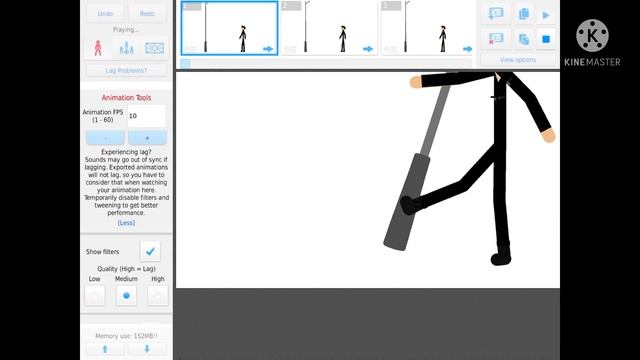The height and width of the screenshot is (360, 640).
Task: Click the Playing... status text
Action: tap(126, 30)
